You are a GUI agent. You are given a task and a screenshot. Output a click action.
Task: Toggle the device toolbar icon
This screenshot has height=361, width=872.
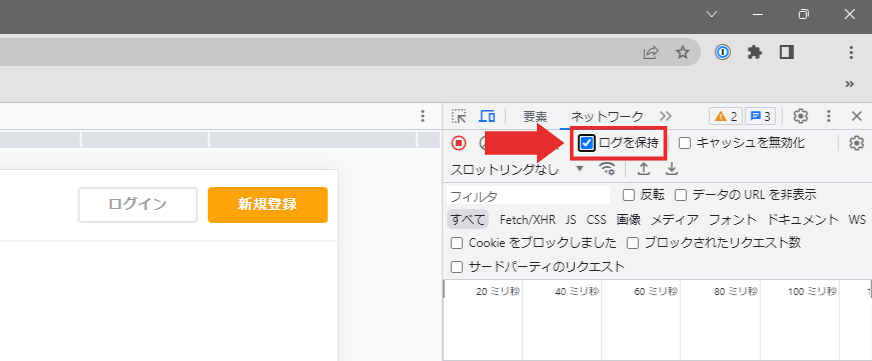(487, 116)
